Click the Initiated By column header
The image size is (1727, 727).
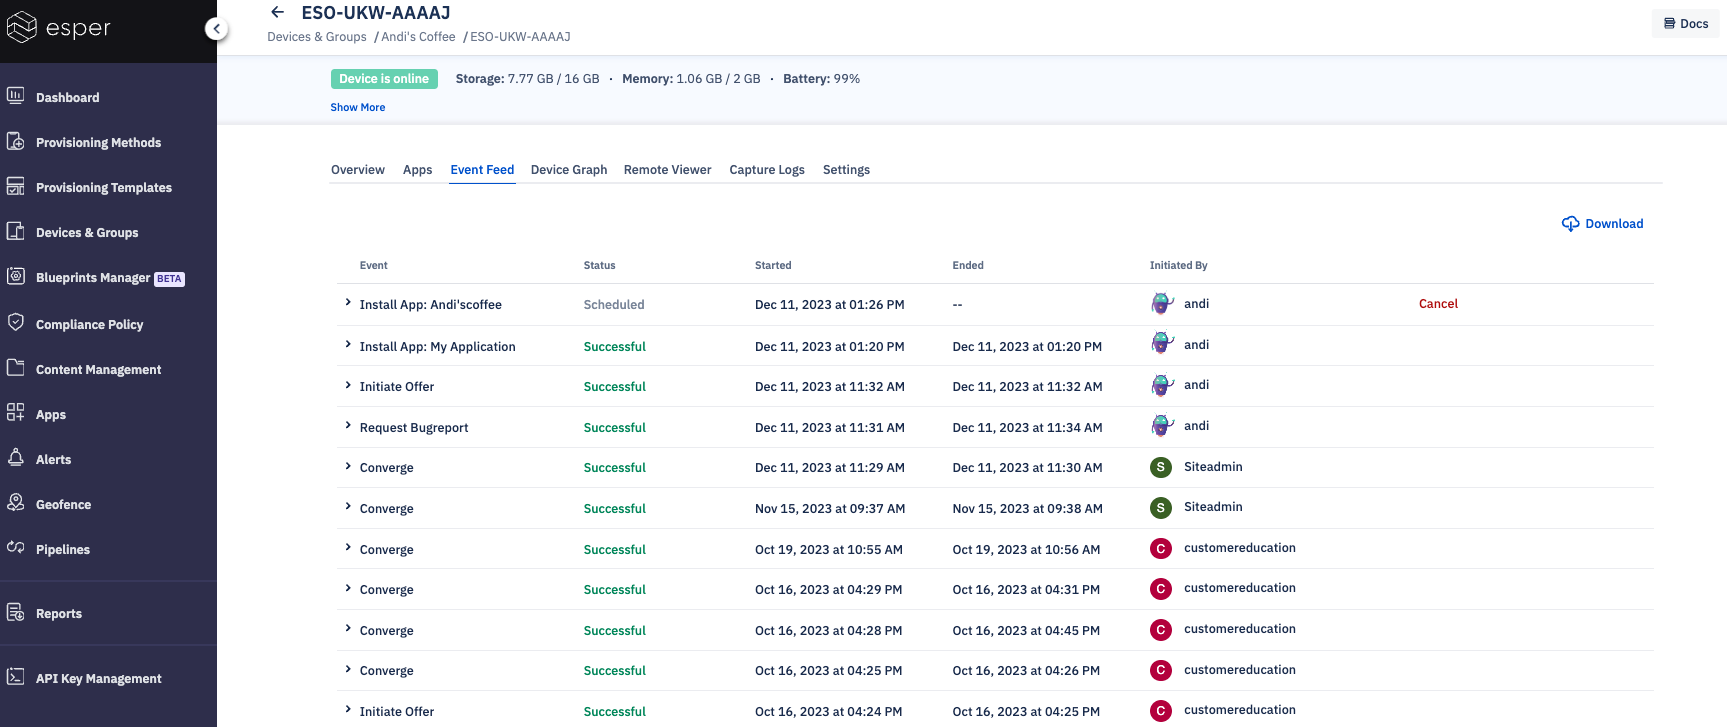point(1179,266)
